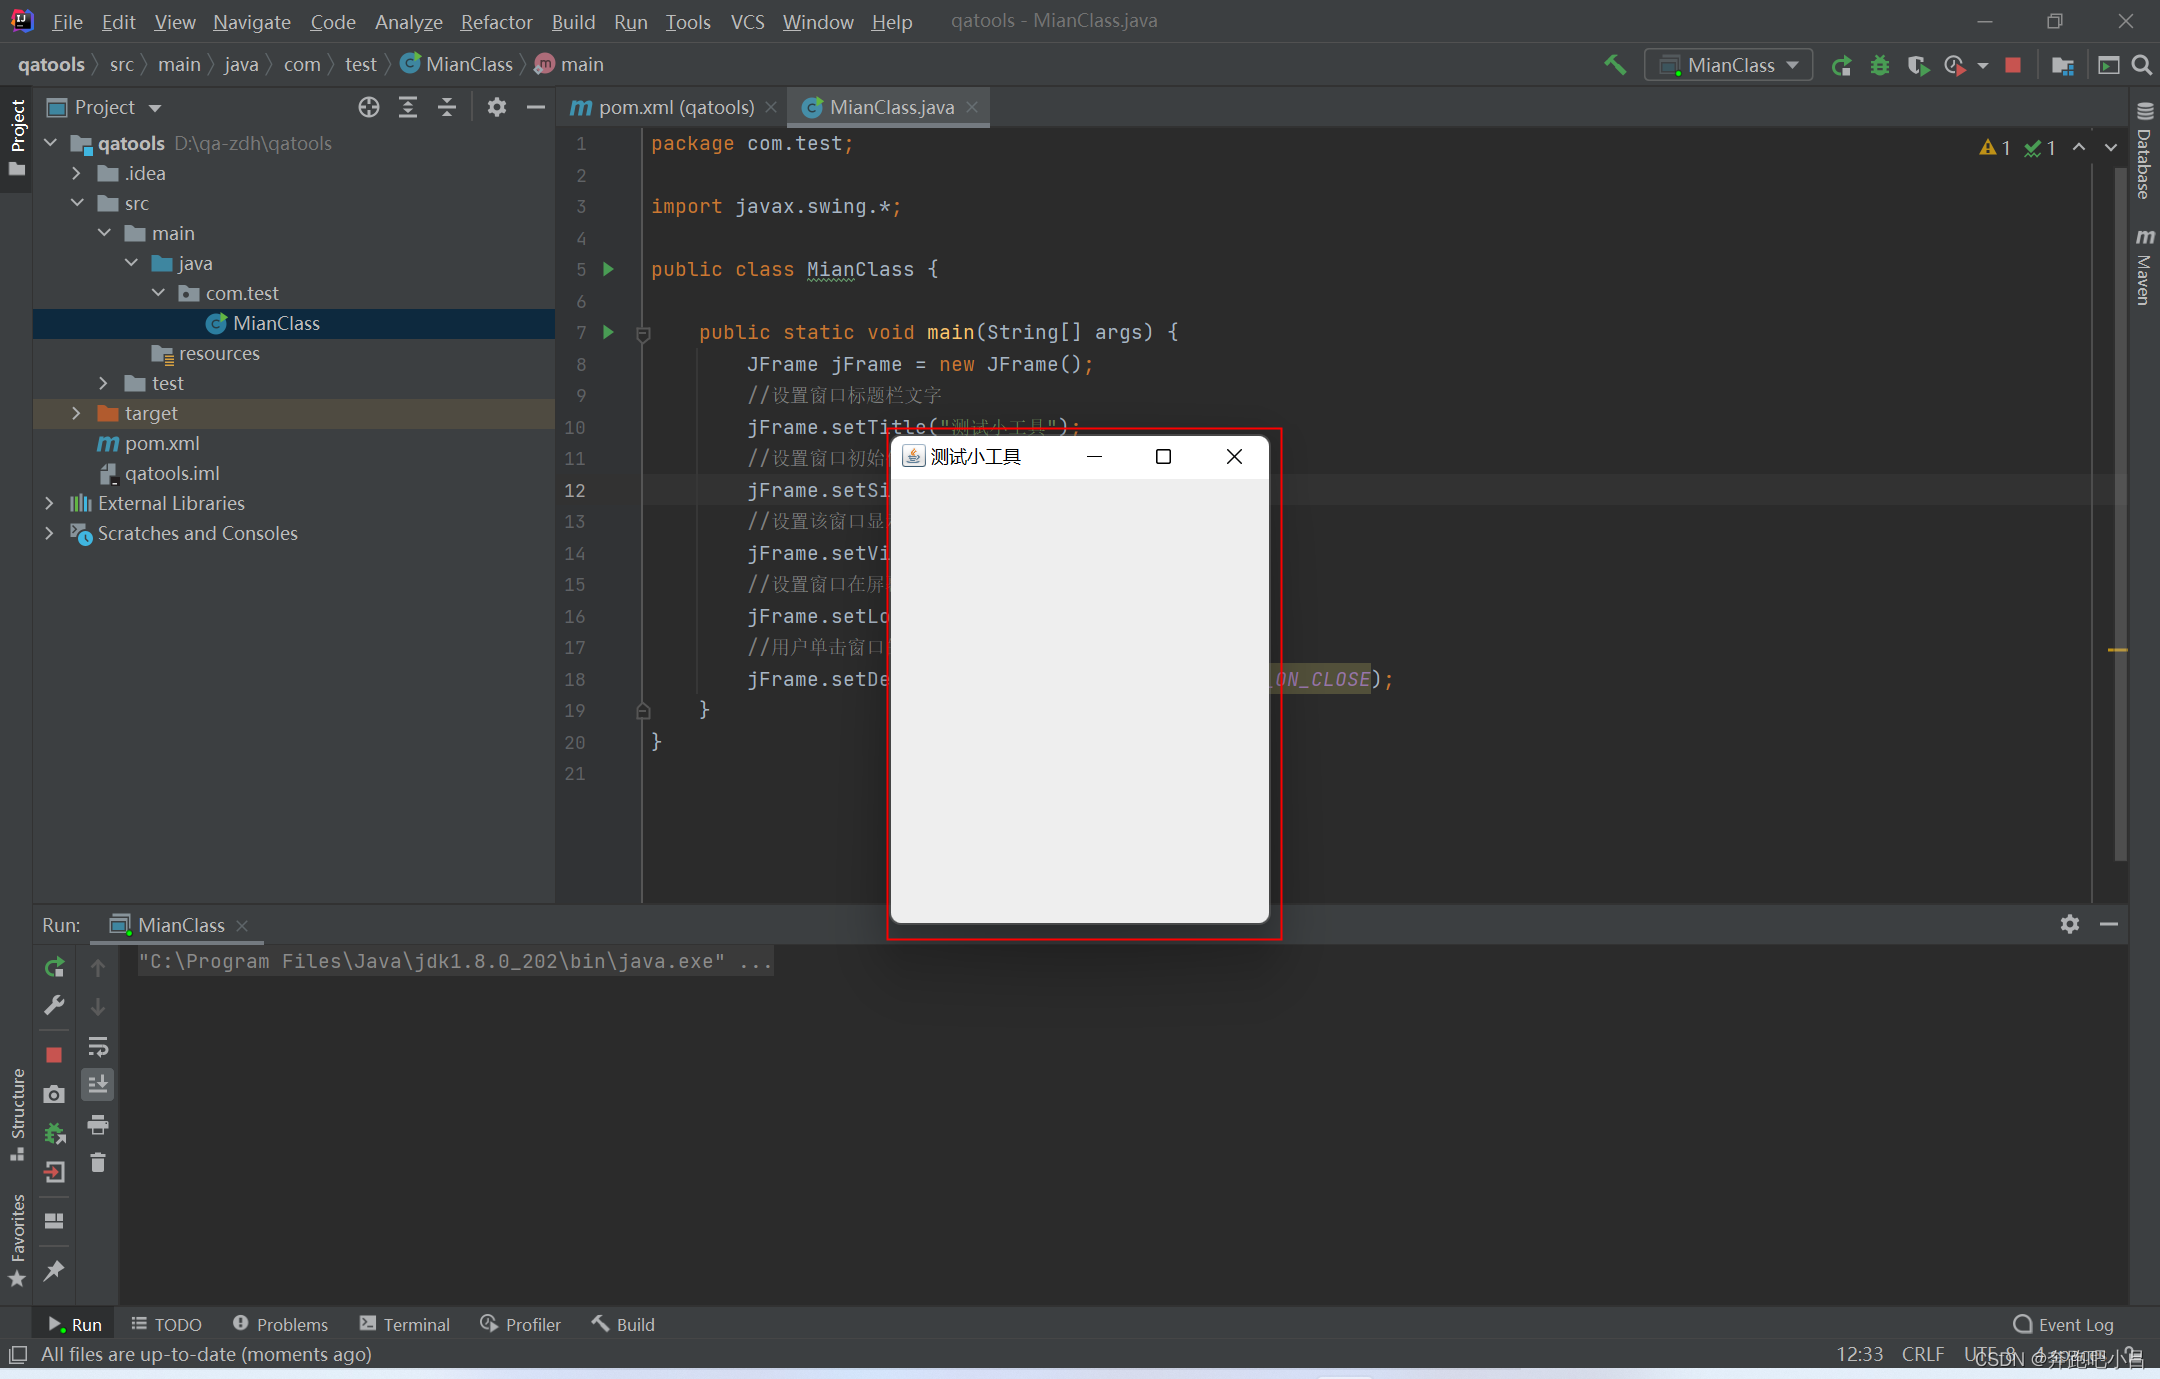Open the Refactor menu

[496, 21]
